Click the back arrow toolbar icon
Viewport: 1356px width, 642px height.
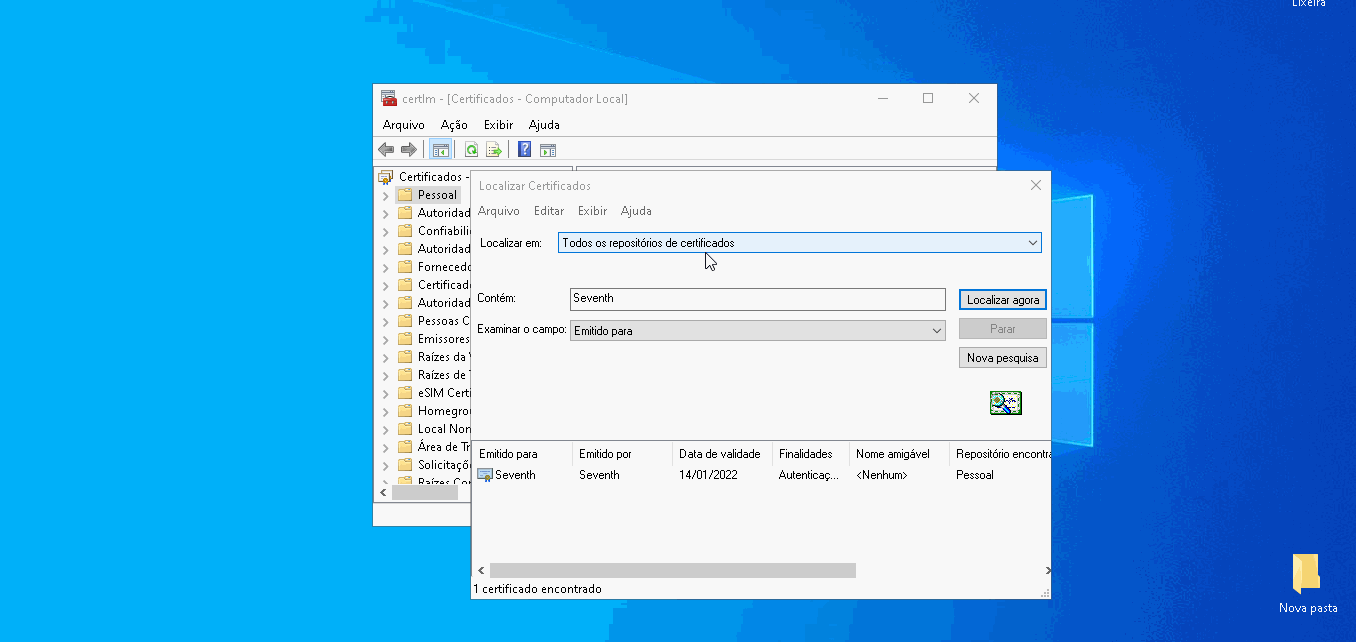[x=386, y=150]
